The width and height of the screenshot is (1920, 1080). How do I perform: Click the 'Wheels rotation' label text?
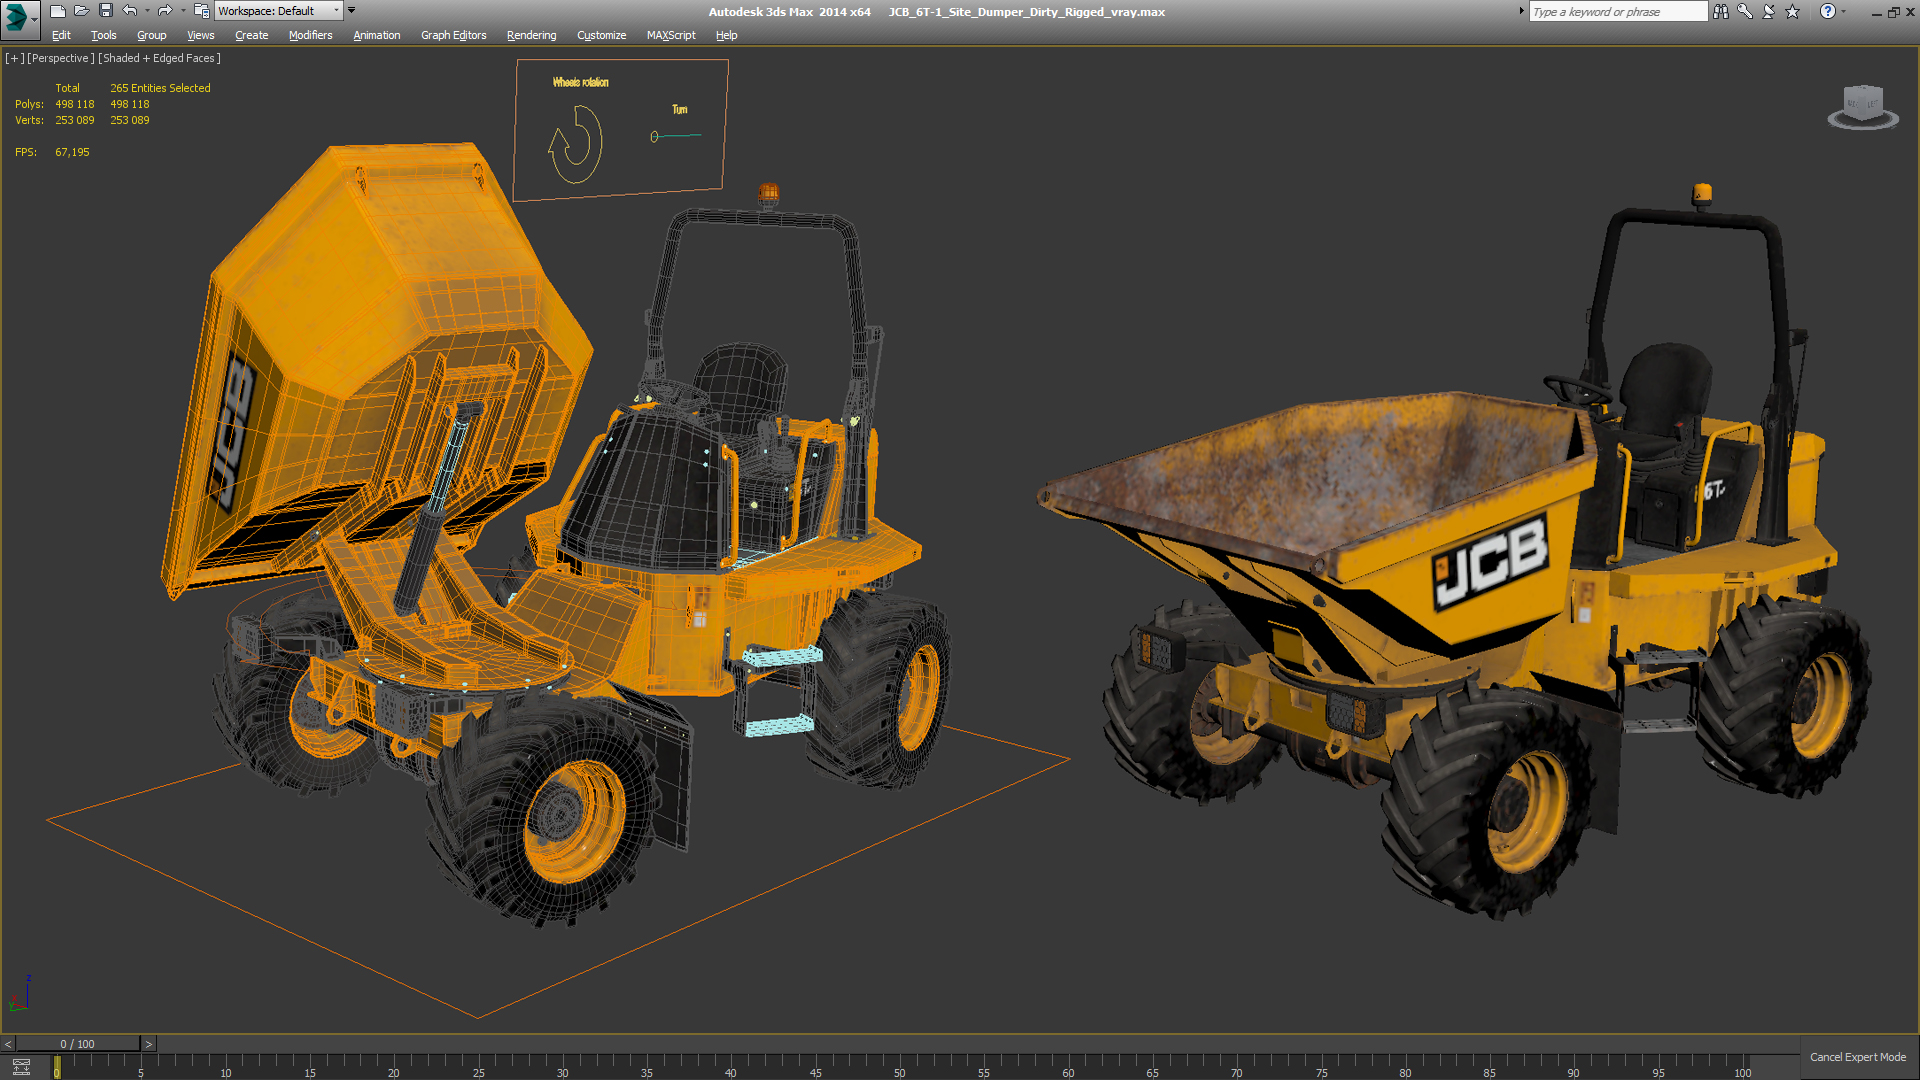580,82
